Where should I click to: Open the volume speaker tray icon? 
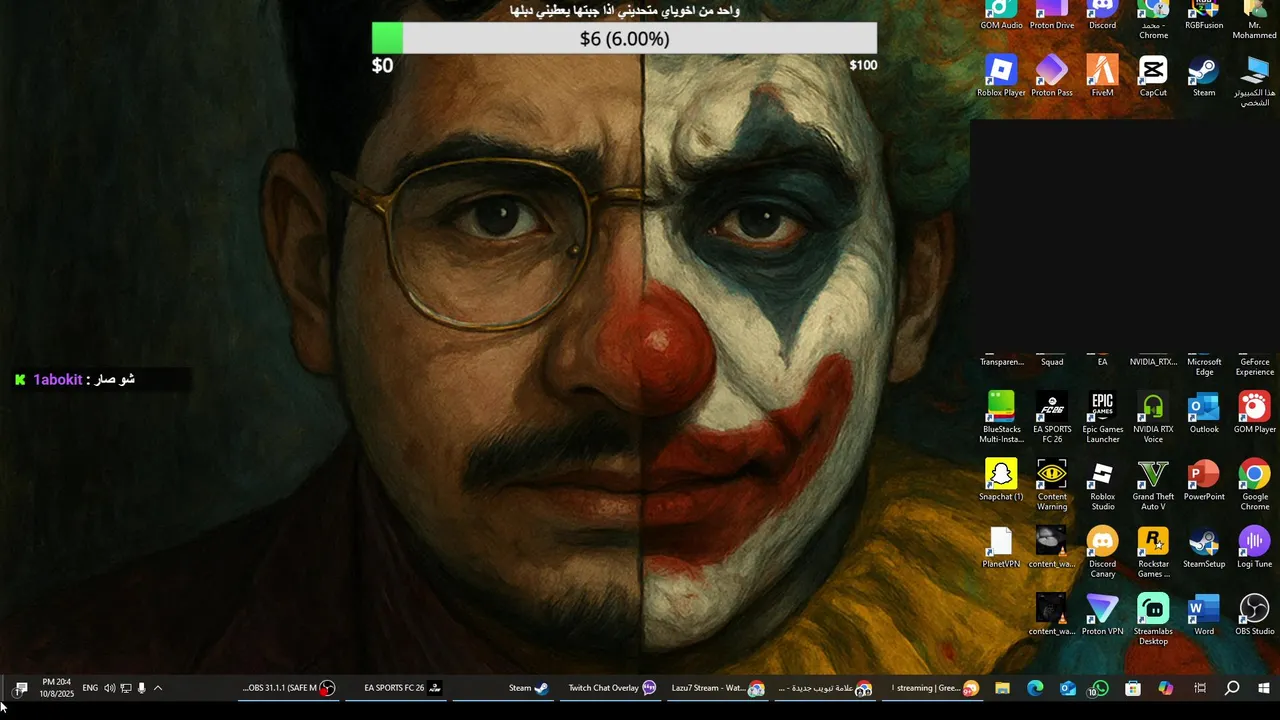110,688
